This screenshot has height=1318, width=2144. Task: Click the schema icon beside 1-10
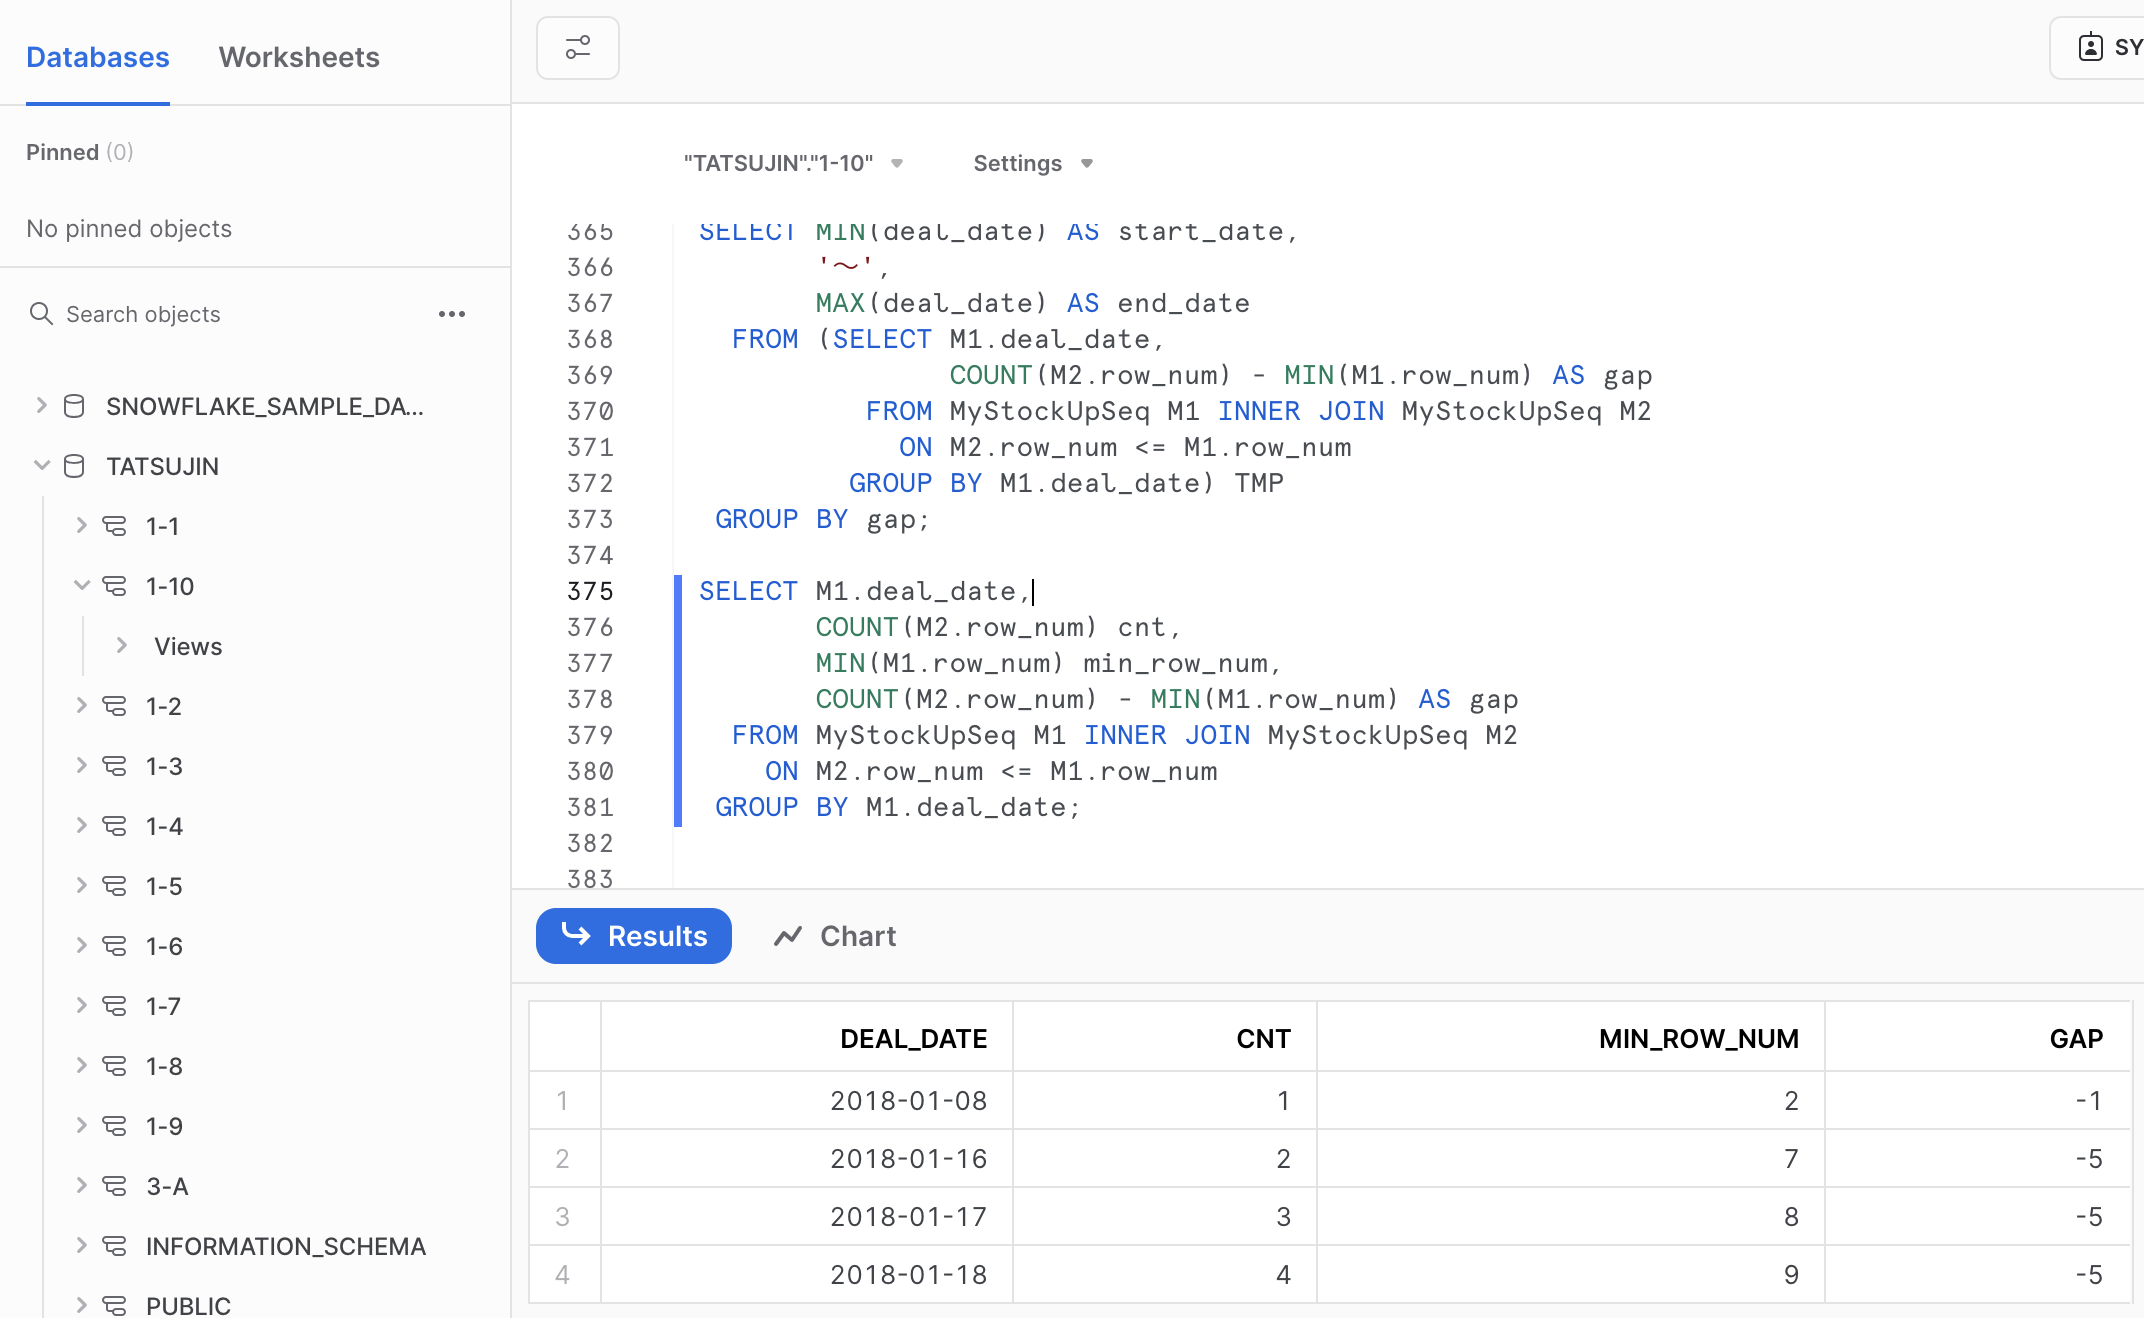click(113, 586)
